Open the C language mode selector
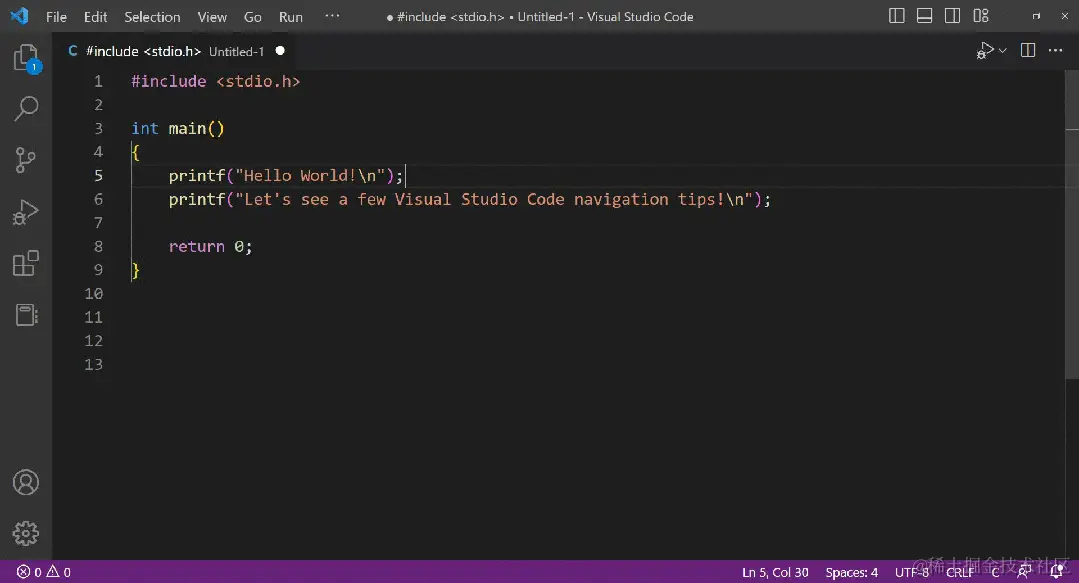Screen dimensions: 1079x583 pos(995,573)
